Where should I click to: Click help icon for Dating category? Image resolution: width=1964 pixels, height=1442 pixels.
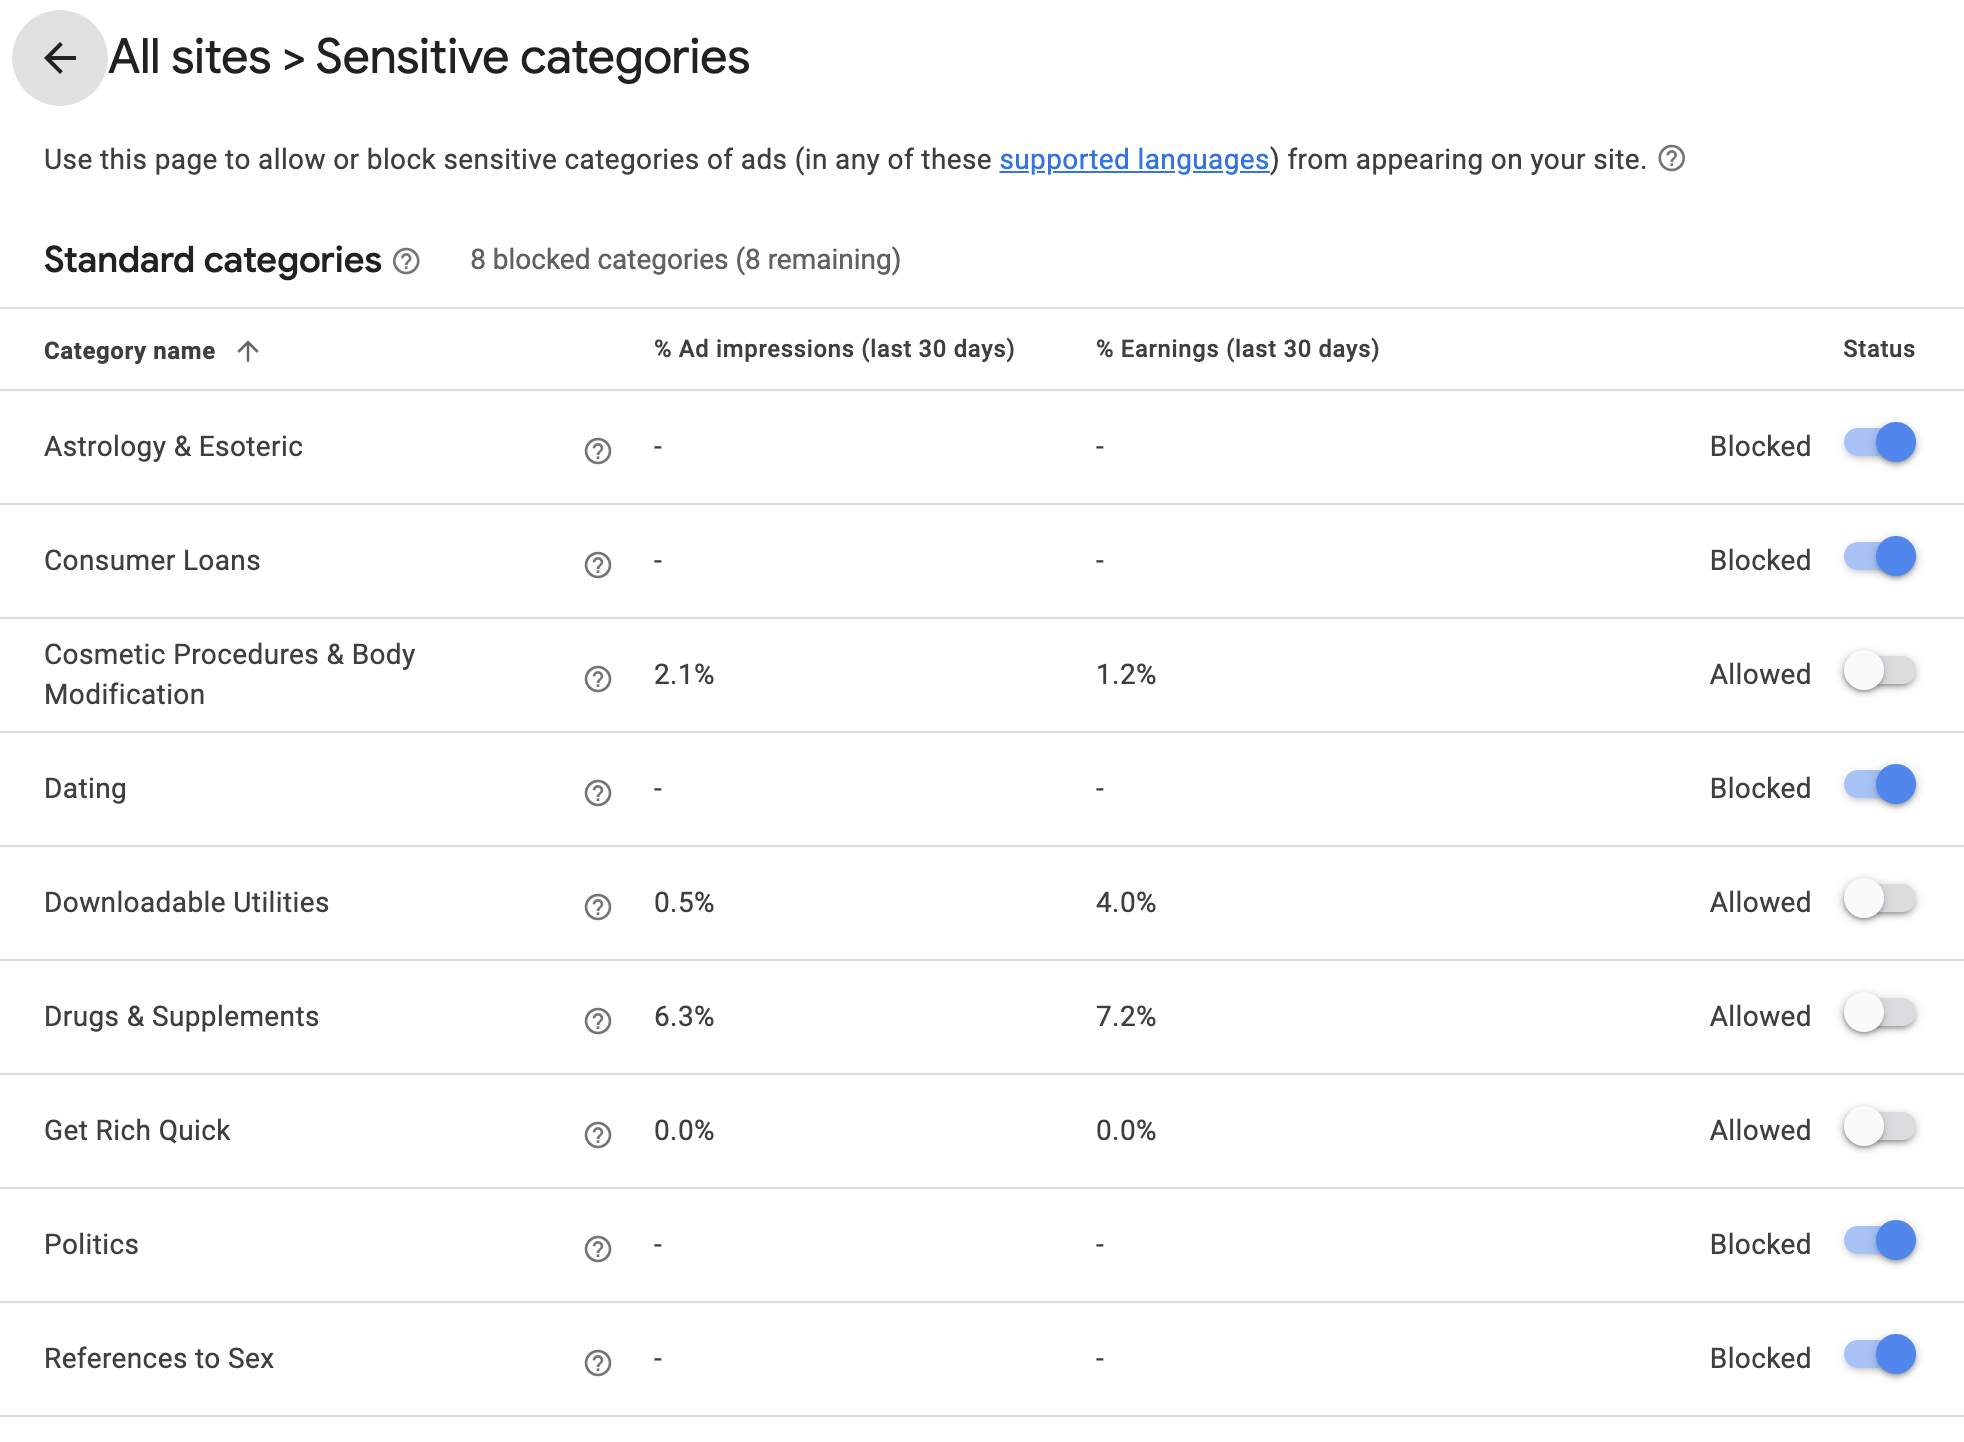597,793
